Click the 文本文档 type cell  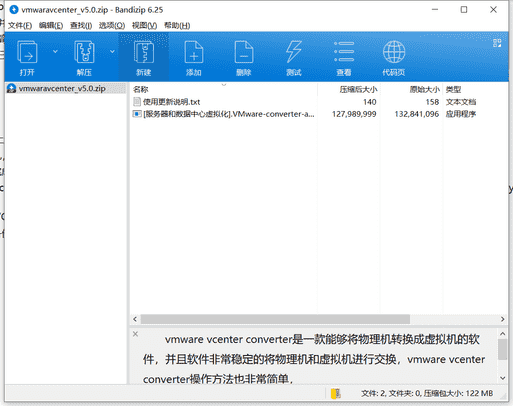(x=461, y=102)
